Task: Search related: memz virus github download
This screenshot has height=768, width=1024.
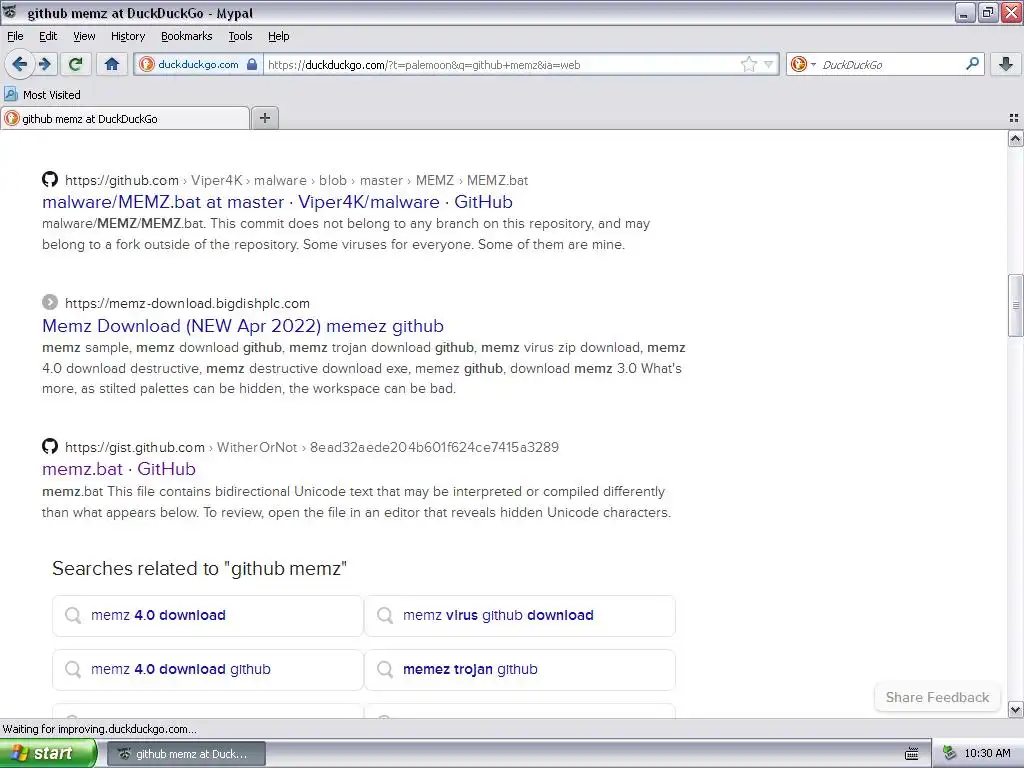Action: point(520,615)
